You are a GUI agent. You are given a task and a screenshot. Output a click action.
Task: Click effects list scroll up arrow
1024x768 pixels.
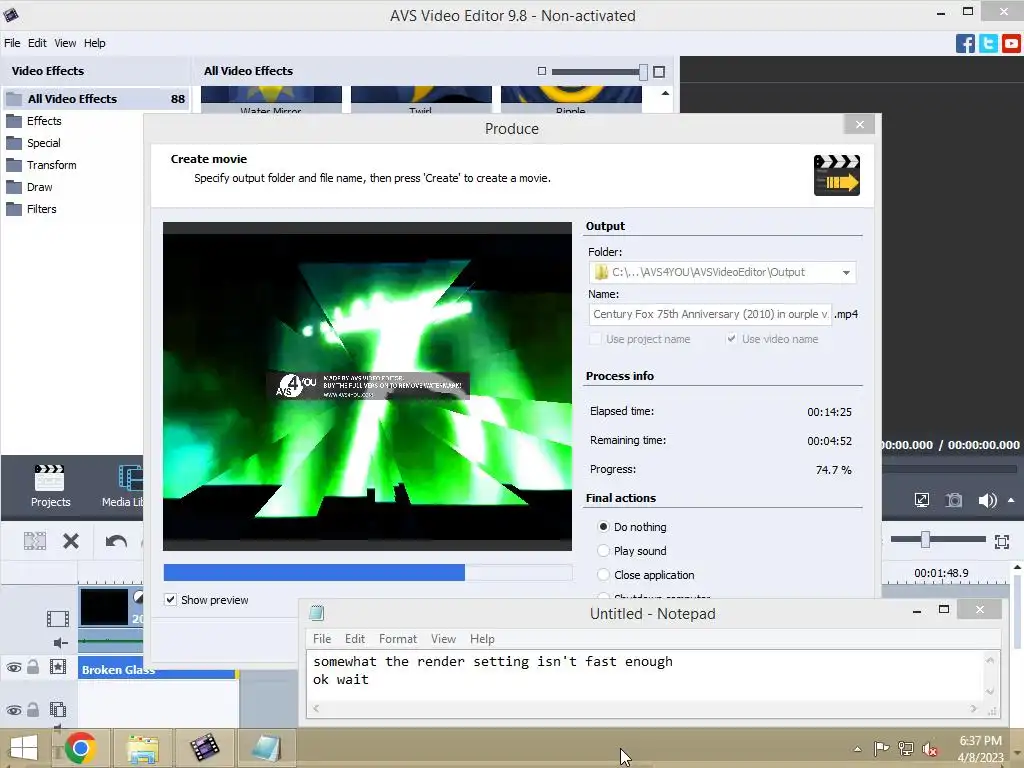[665, 93]
